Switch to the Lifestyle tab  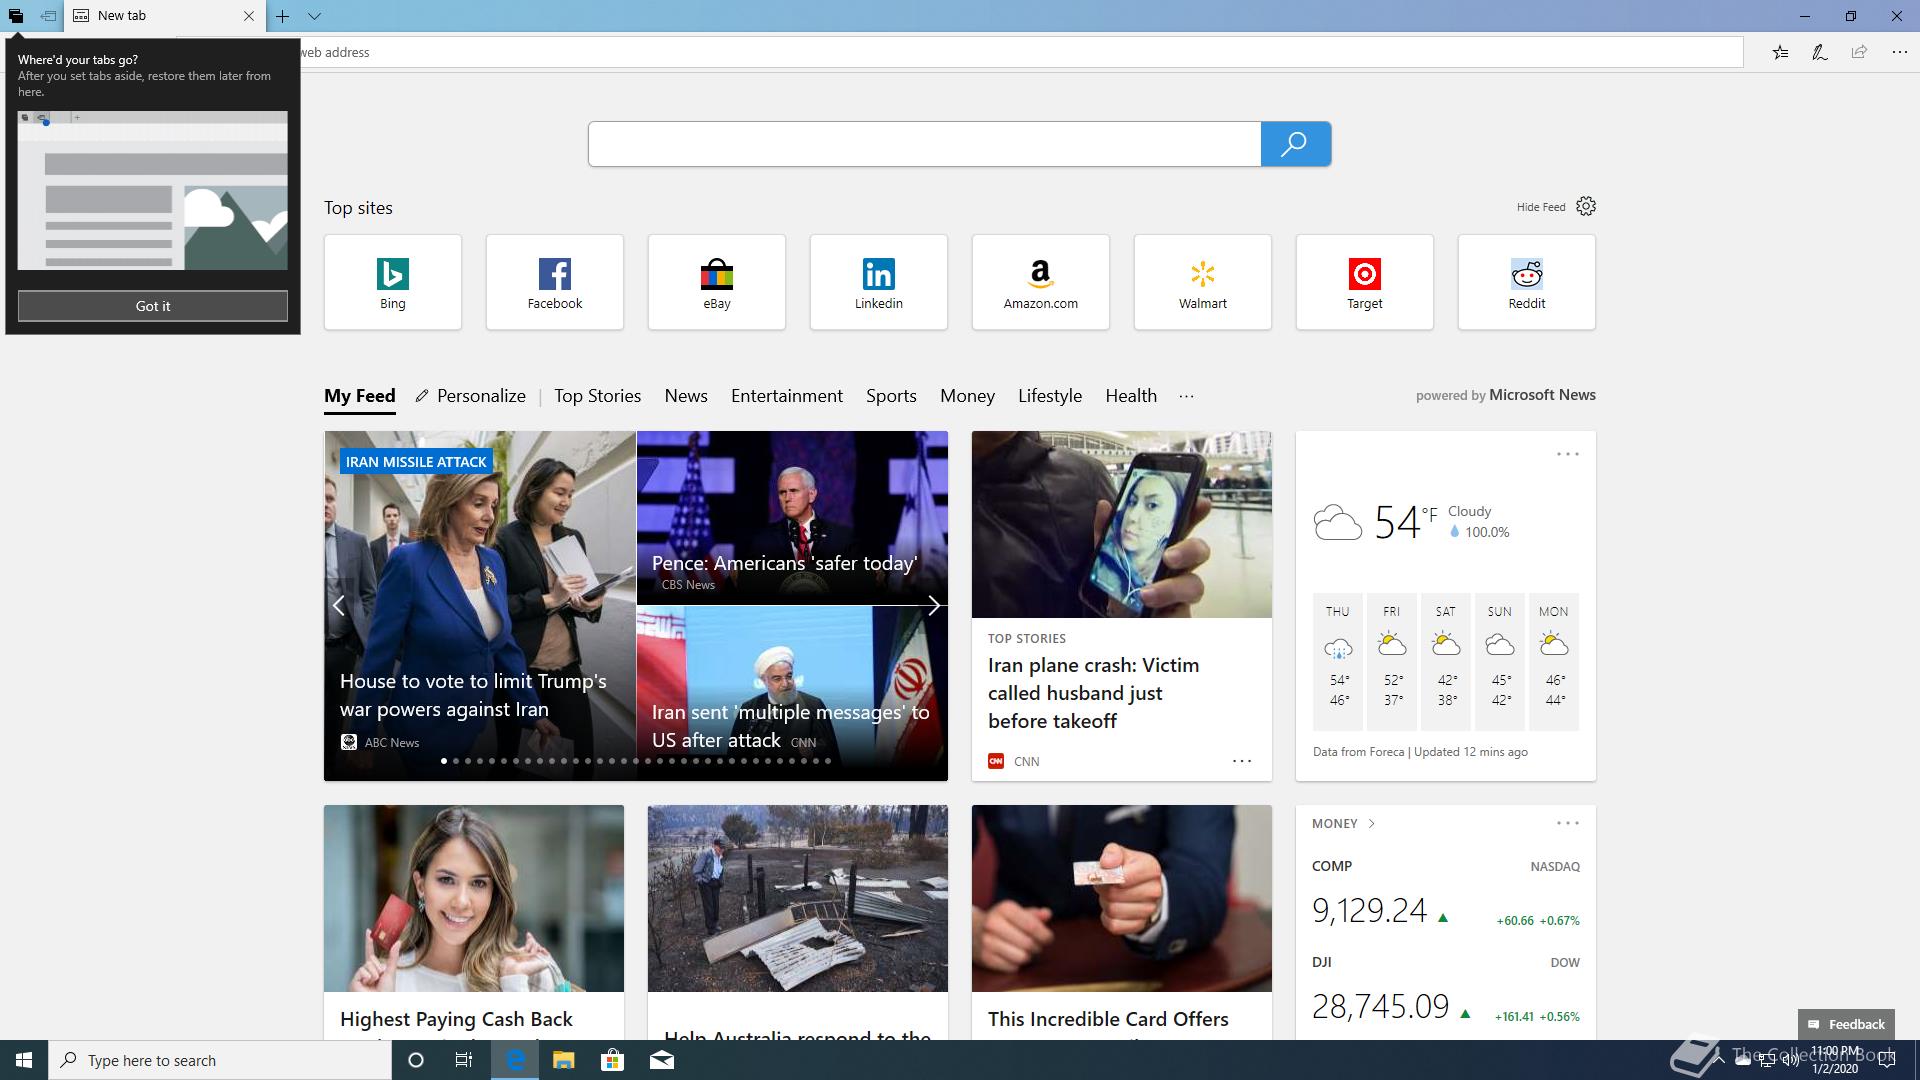point(1050,396)
